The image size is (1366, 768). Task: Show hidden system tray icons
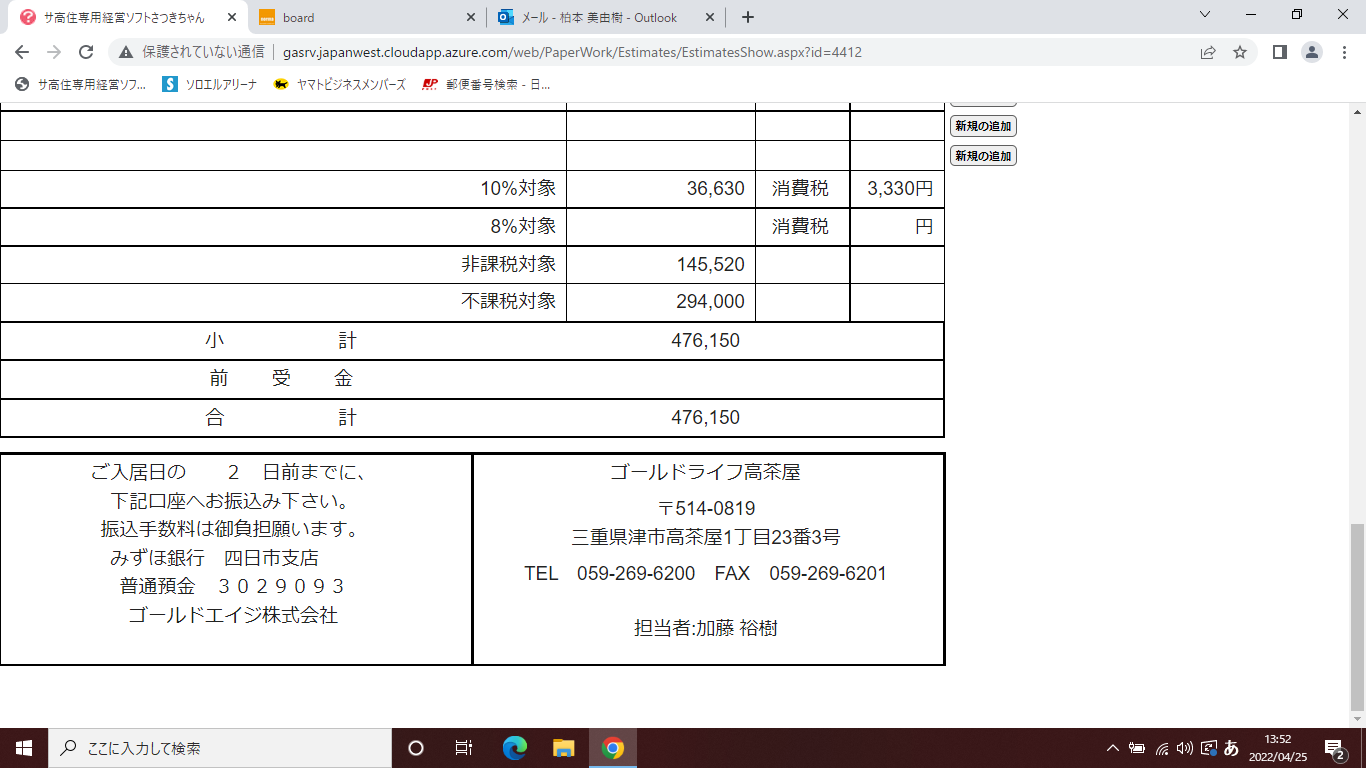pyautogui.click(x=1112, y=748)
